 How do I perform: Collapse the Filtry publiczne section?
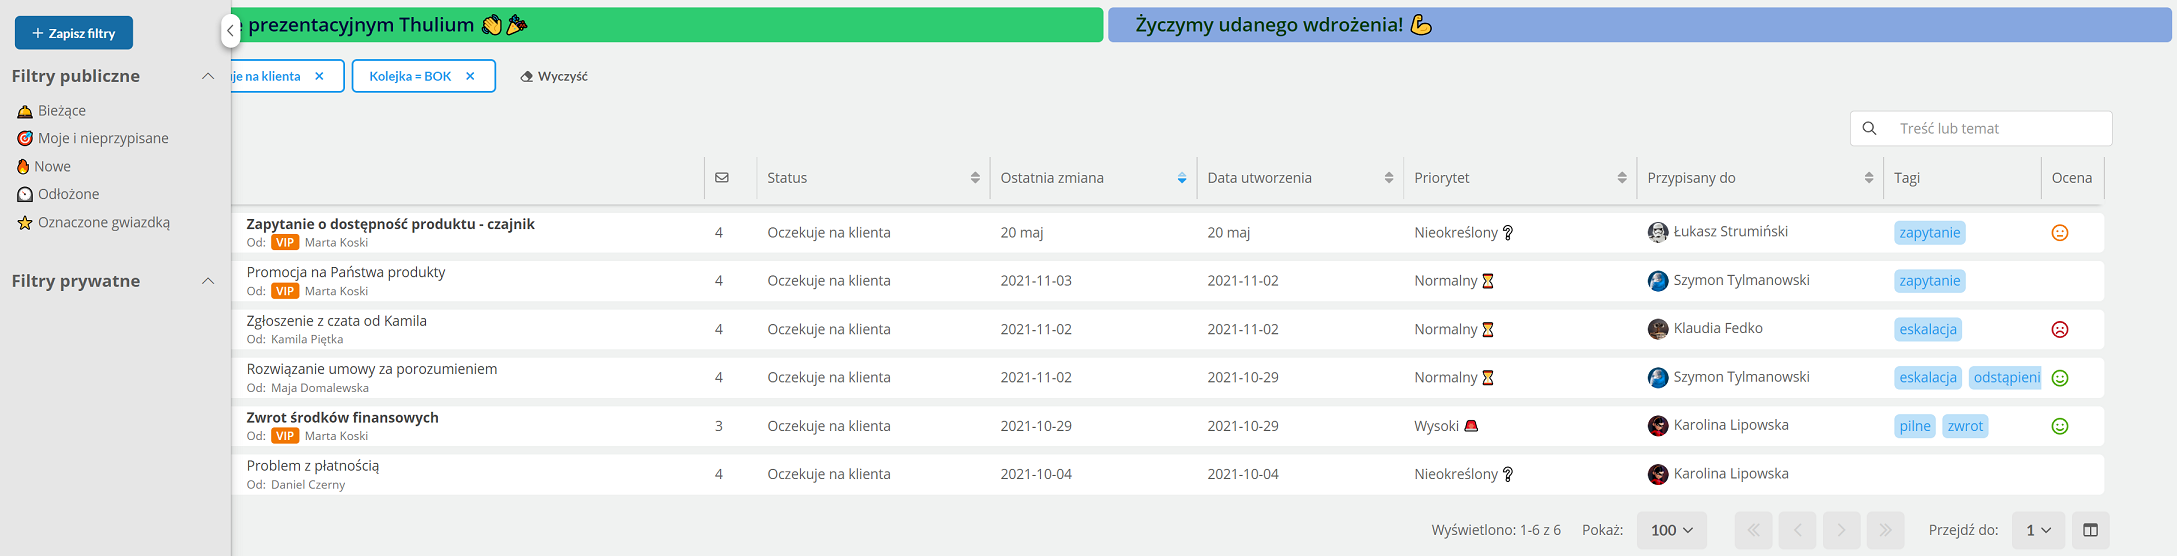[208, 76]
